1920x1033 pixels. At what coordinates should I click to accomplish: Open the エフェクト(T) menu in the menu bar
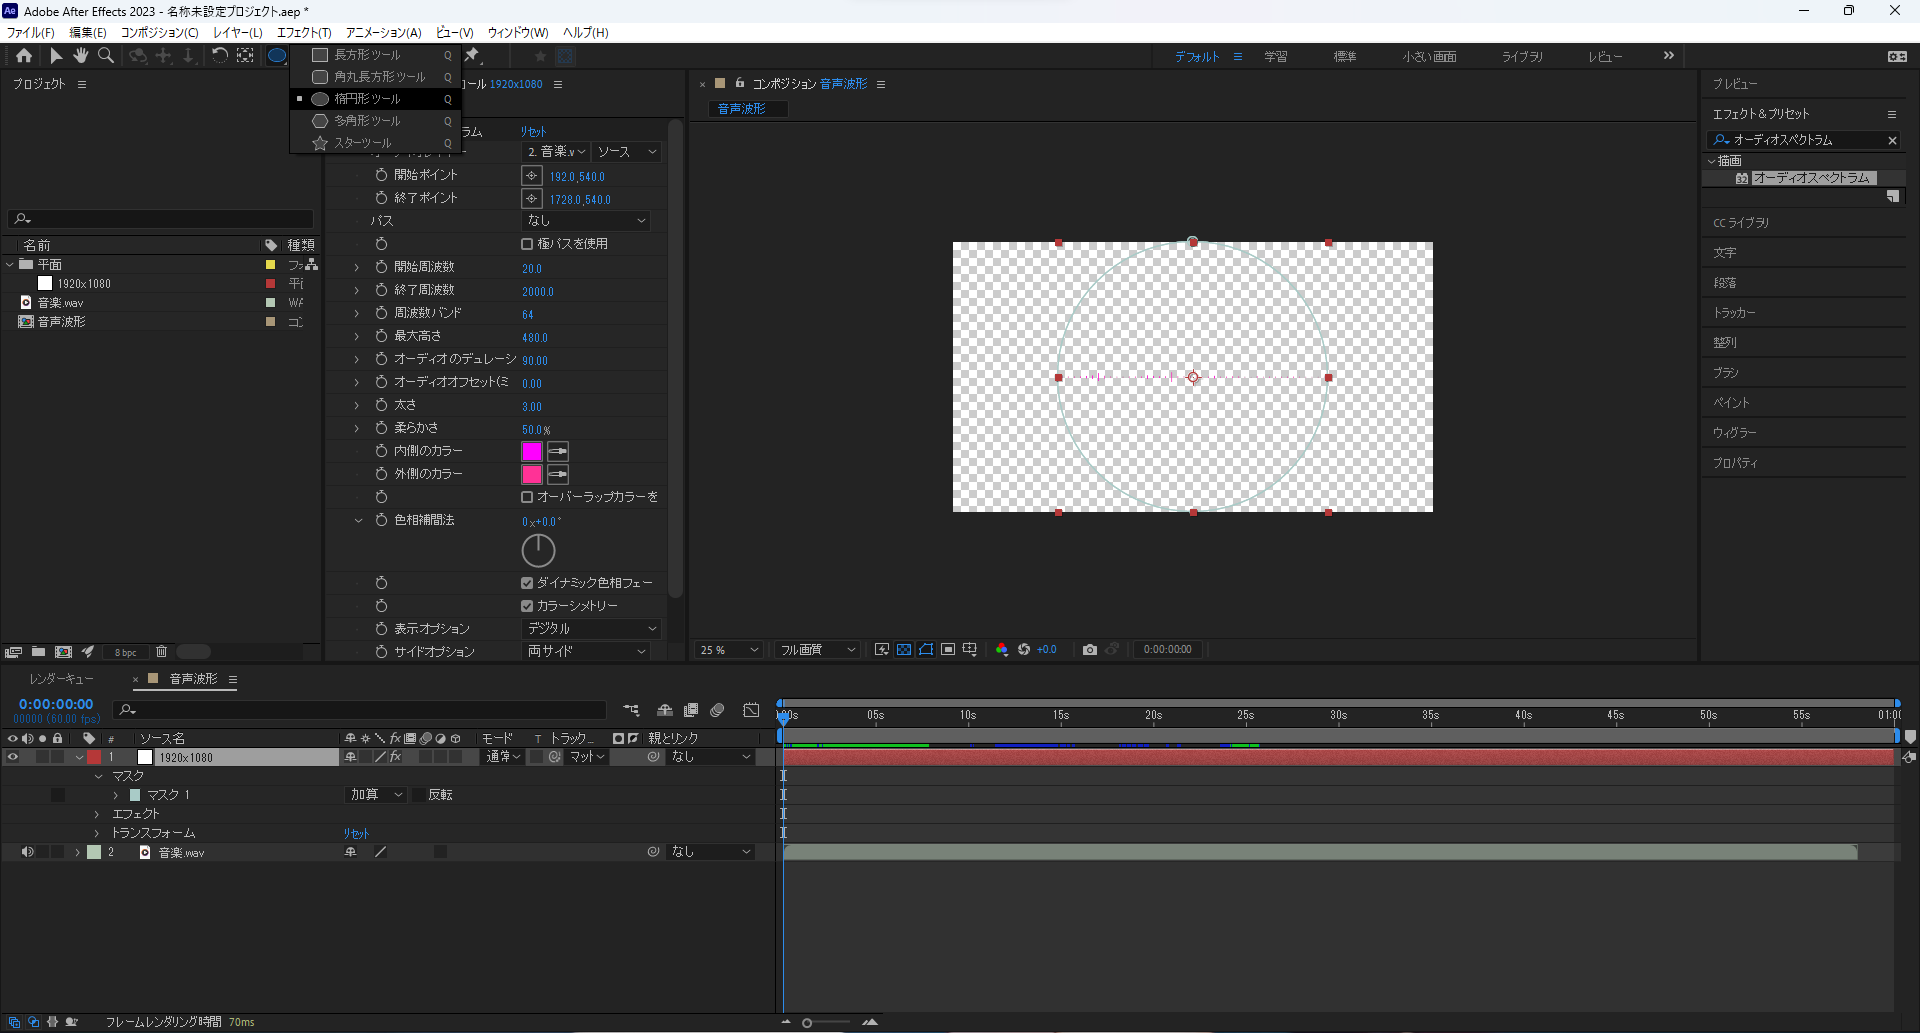tap(304, 33)
